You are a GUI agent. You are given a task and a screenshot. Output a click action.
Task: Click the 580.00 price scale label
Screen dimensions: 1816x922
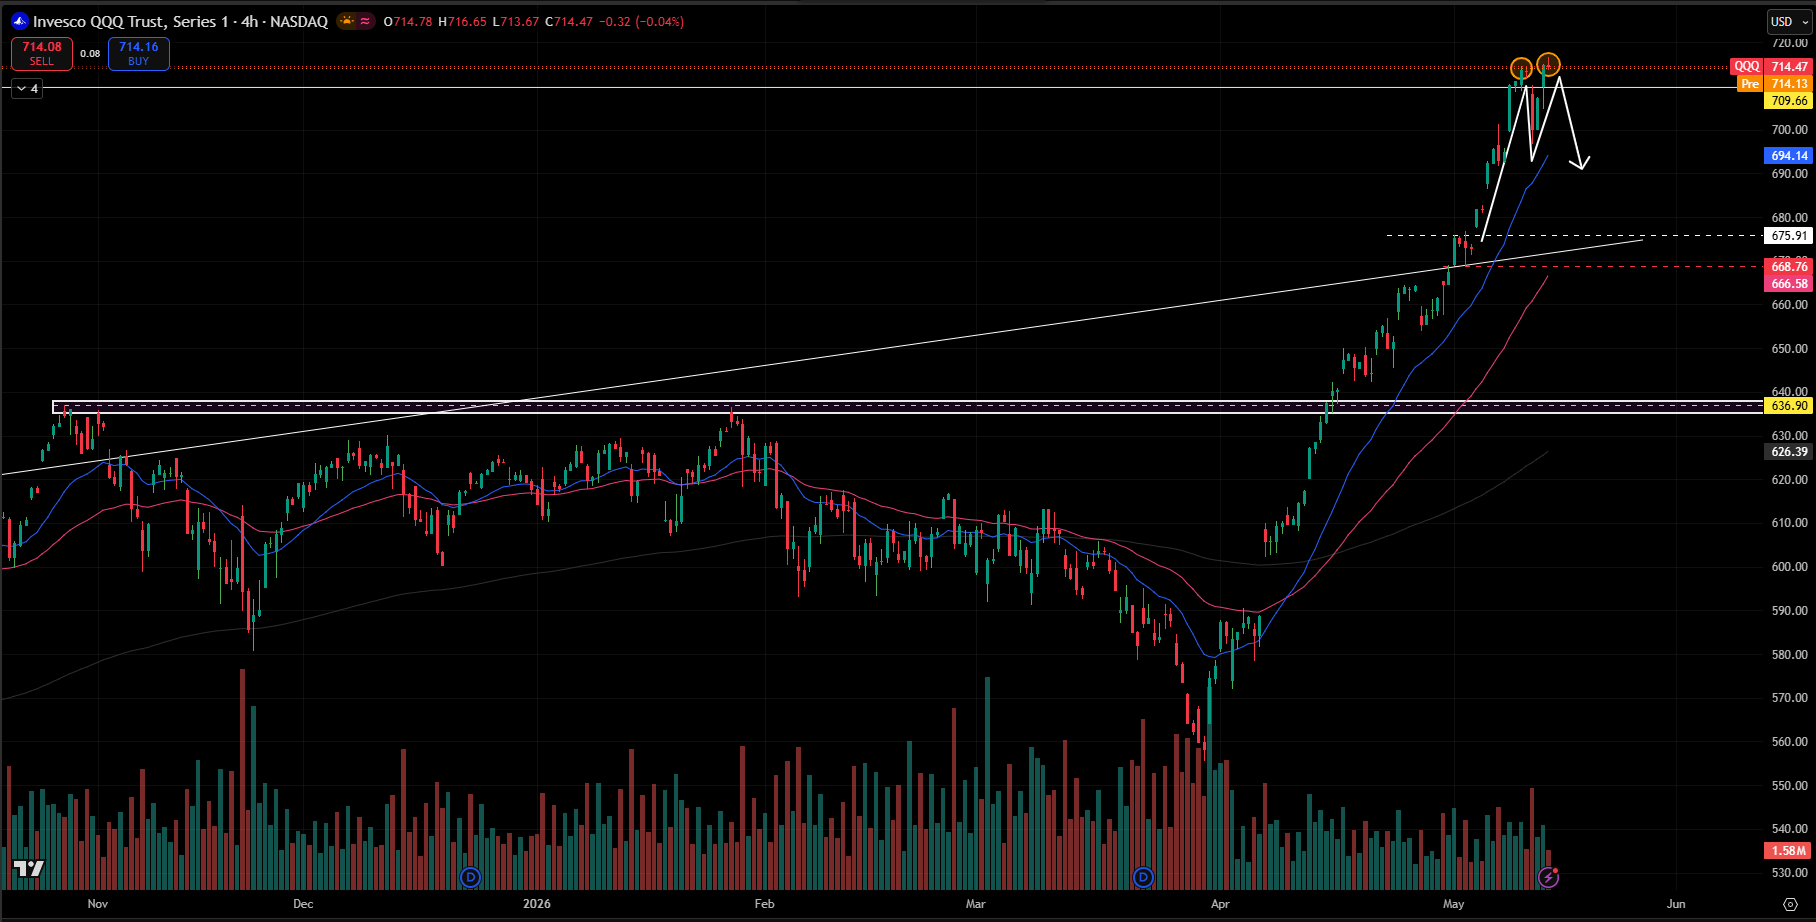tap(1789, 655)
